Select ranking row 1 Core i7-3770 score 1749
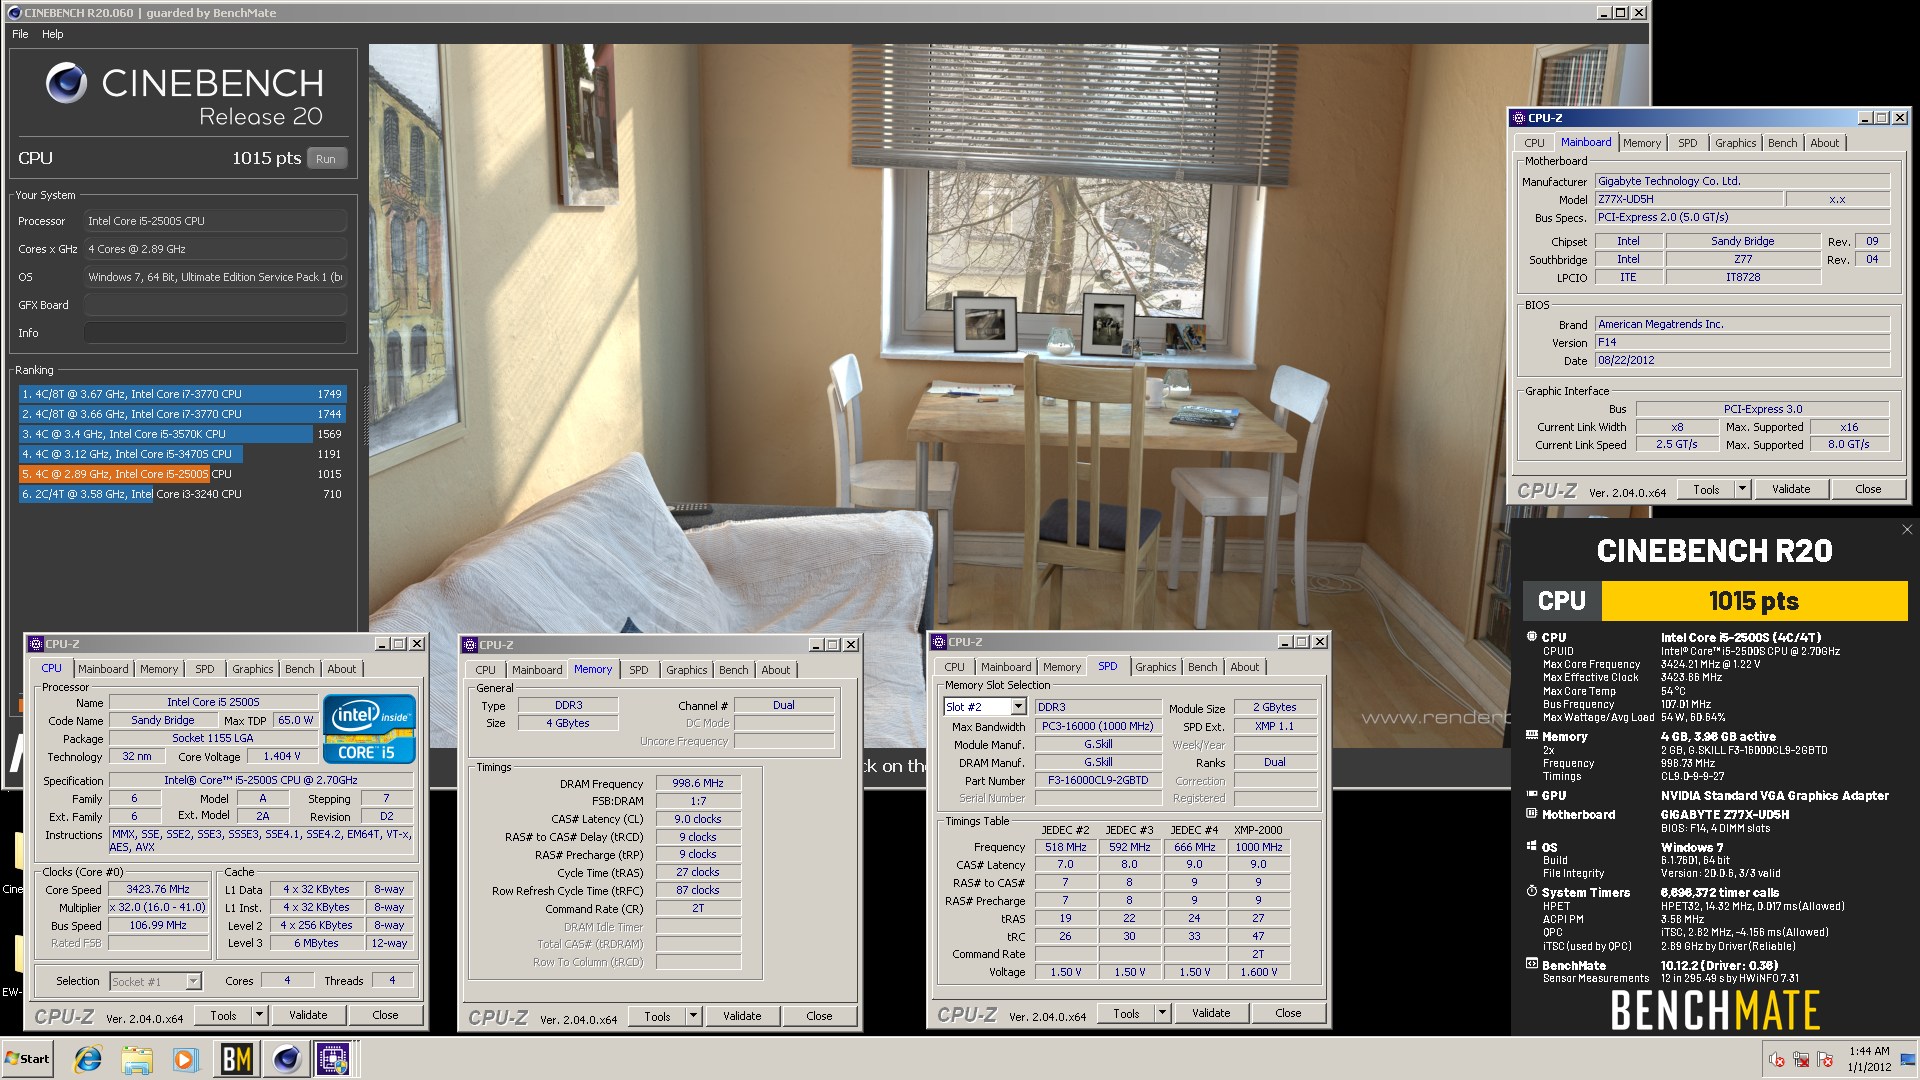The image size is (1920, 1080). coord(181,394)
